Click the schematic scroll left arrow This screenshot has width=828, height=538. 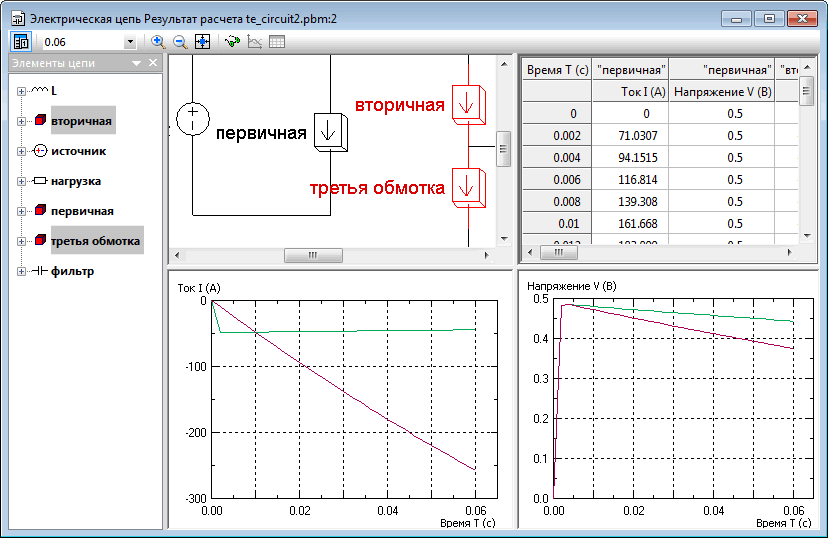pos(177,256)
